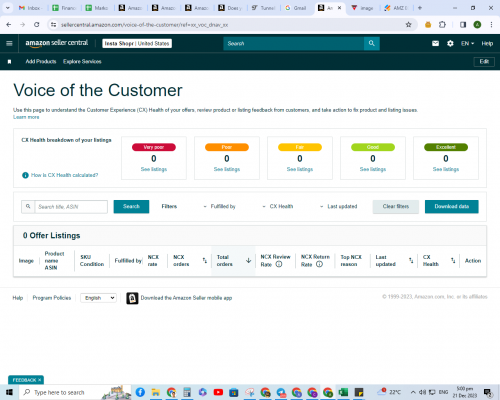Click the Help link in the header
This screenshot has height=400, width=500.
[x=487, y=44]
